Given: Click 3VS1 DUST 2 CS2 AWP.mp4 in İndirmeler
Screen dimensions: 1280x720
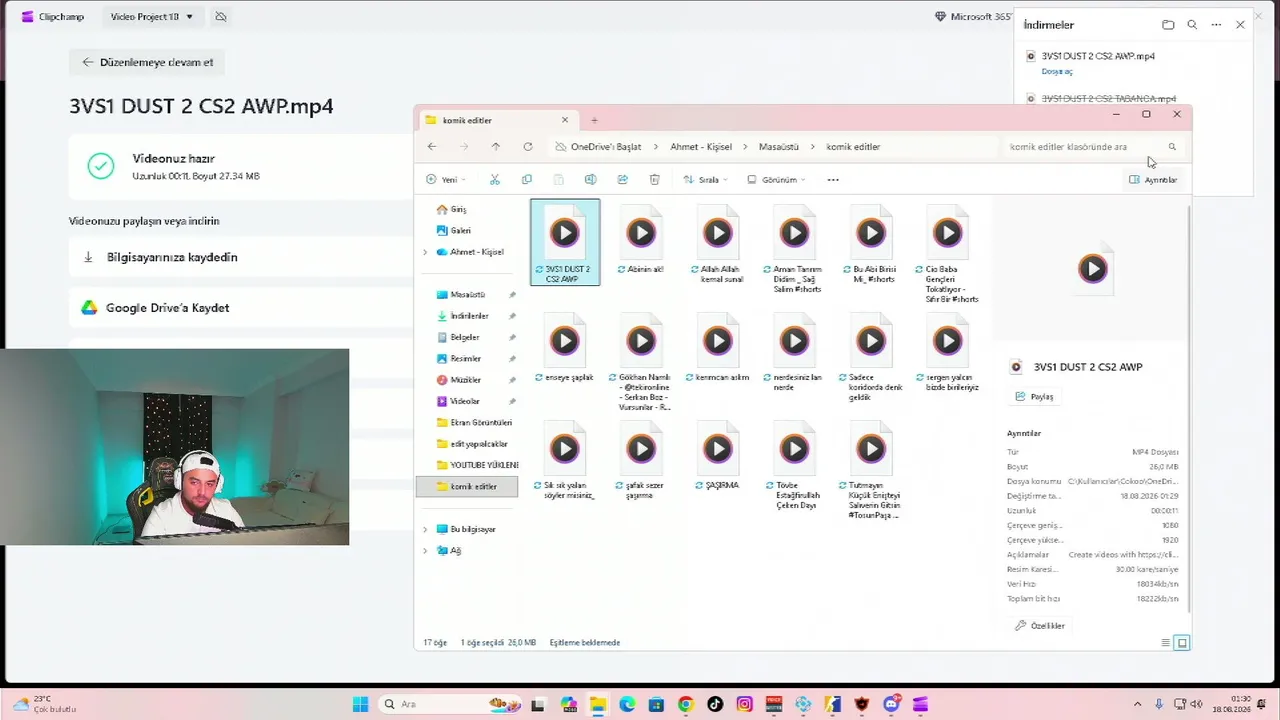Looking at the screenshot, I should tap(1098, 56).
